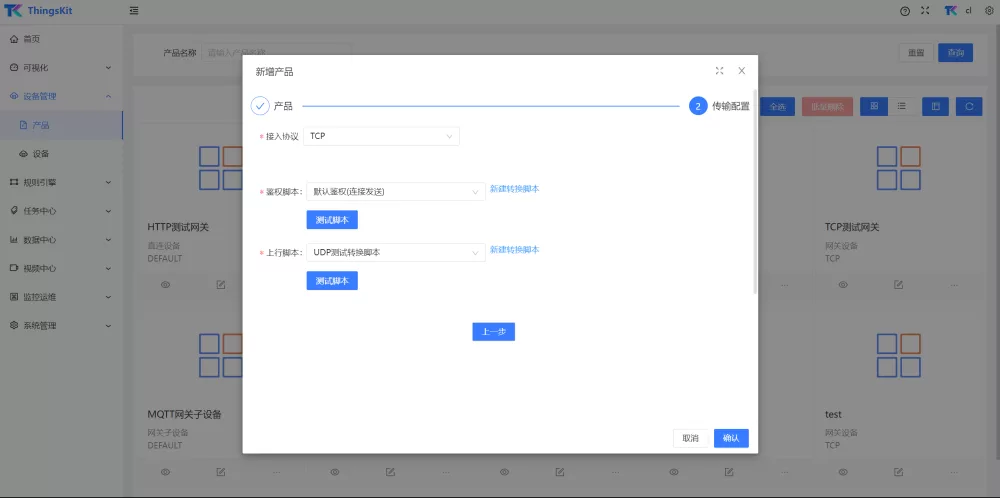The height and width of the screenshot is (498, 1000).
Task: Expand the 上行脚本 UDP测试转换脚本 dropdown
Action: click(395, 253)
